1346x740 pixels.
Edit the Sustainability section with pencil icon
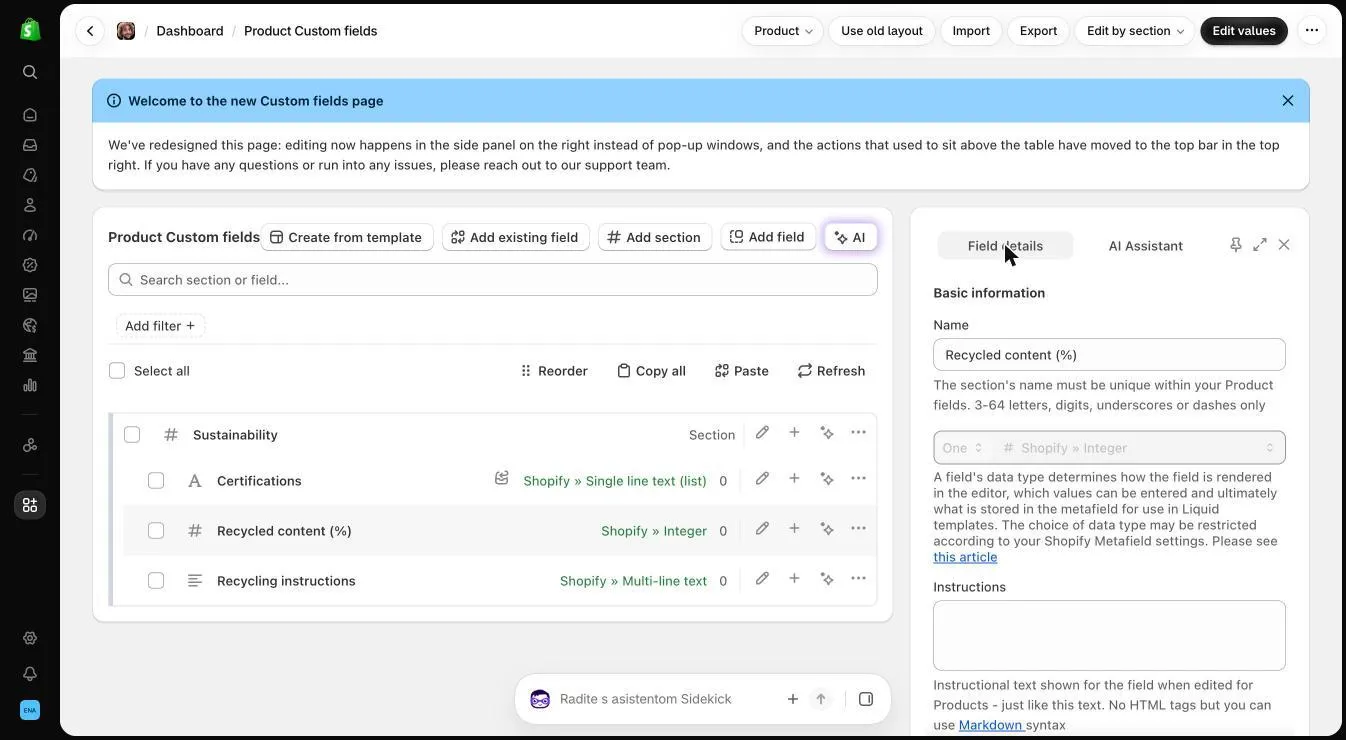pos(762,433)
